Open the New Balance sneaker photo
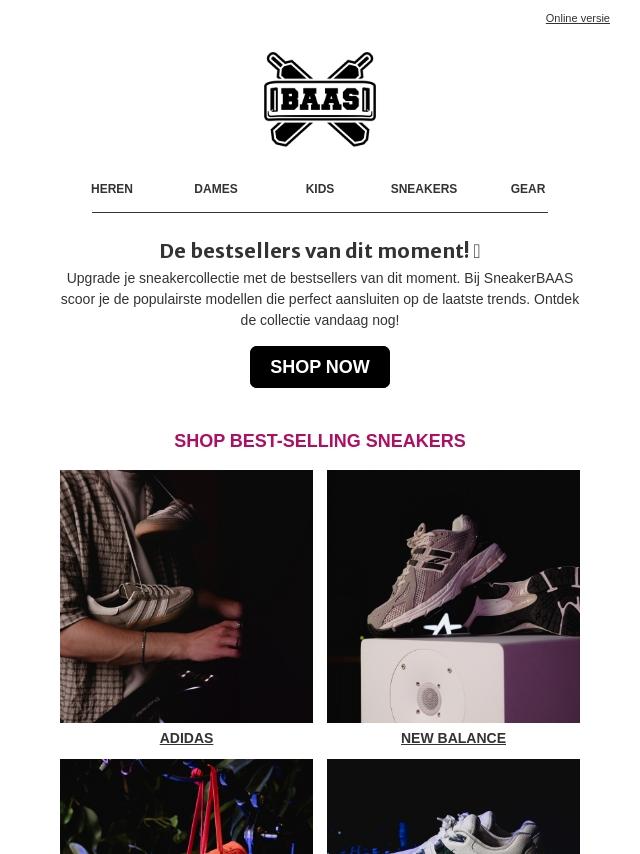 [453, 596]
